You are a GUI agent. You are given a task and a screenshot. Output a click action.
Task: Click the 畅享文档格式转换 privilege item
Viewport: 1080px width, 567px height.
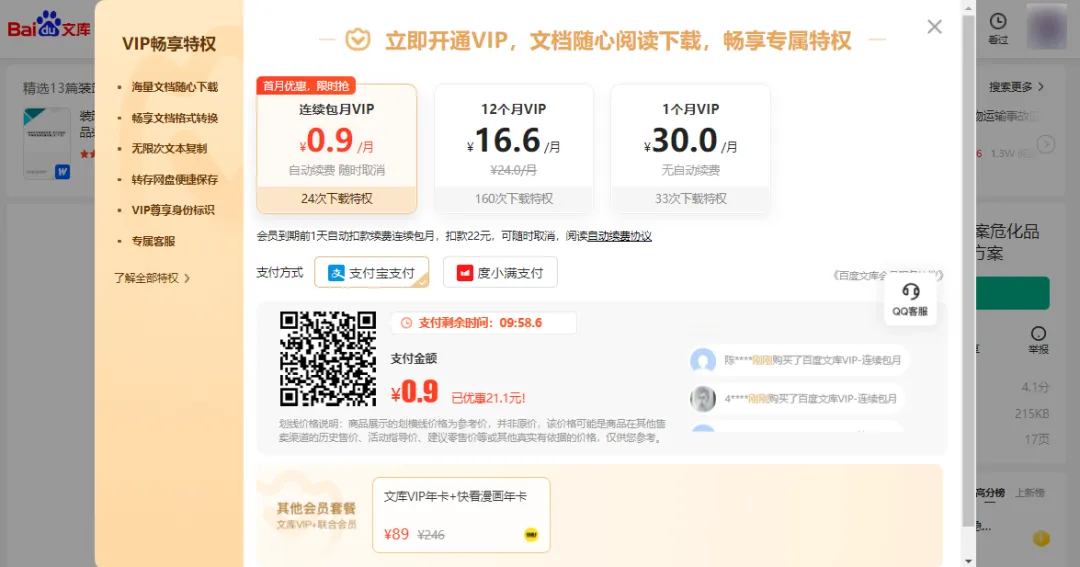(174, 118)
